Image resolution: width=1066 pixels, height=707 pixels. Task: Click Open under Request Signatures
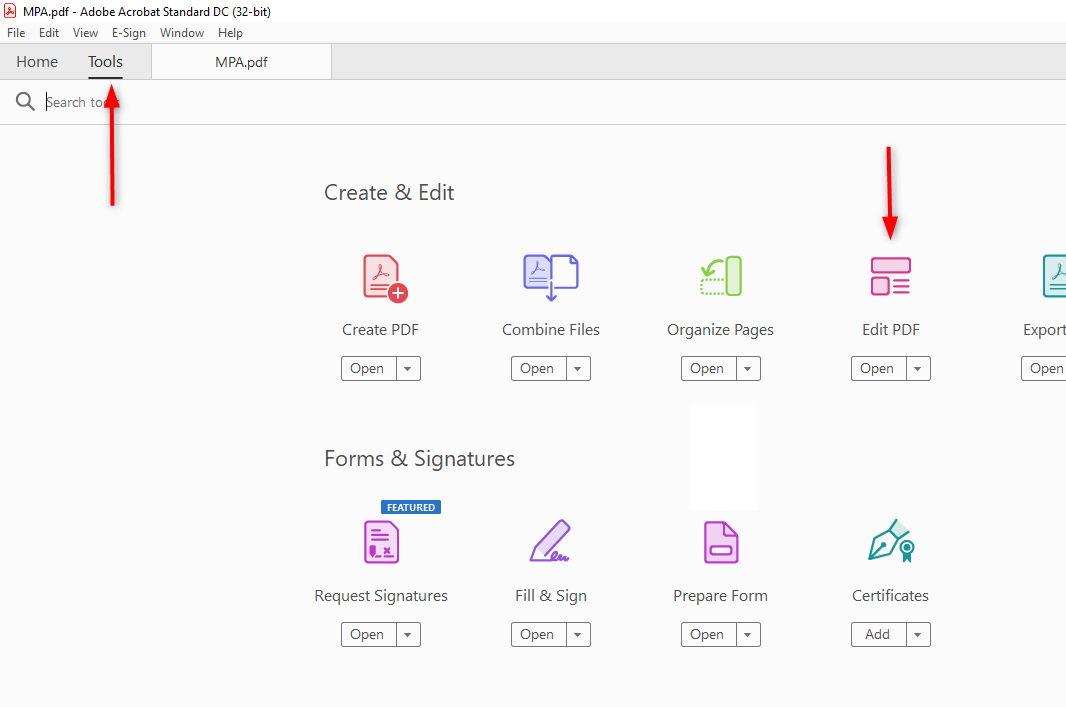[x=368, y=634]
